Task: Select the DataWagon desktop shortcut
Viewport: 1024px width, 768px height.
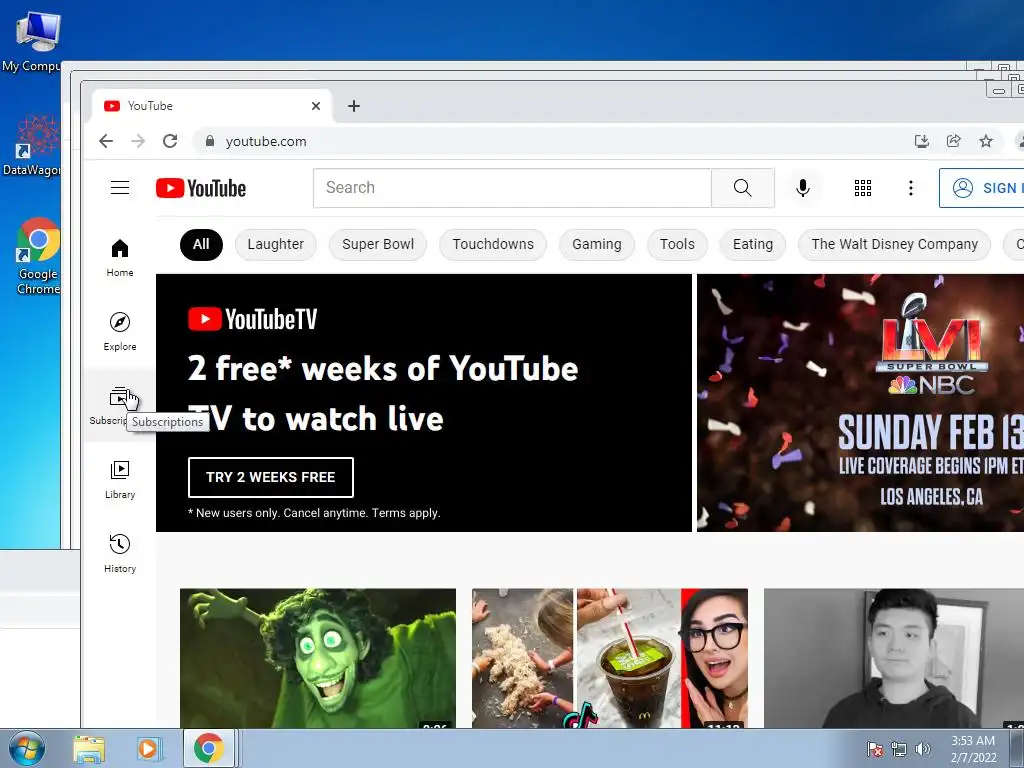Action: click(x=34, y=146)
